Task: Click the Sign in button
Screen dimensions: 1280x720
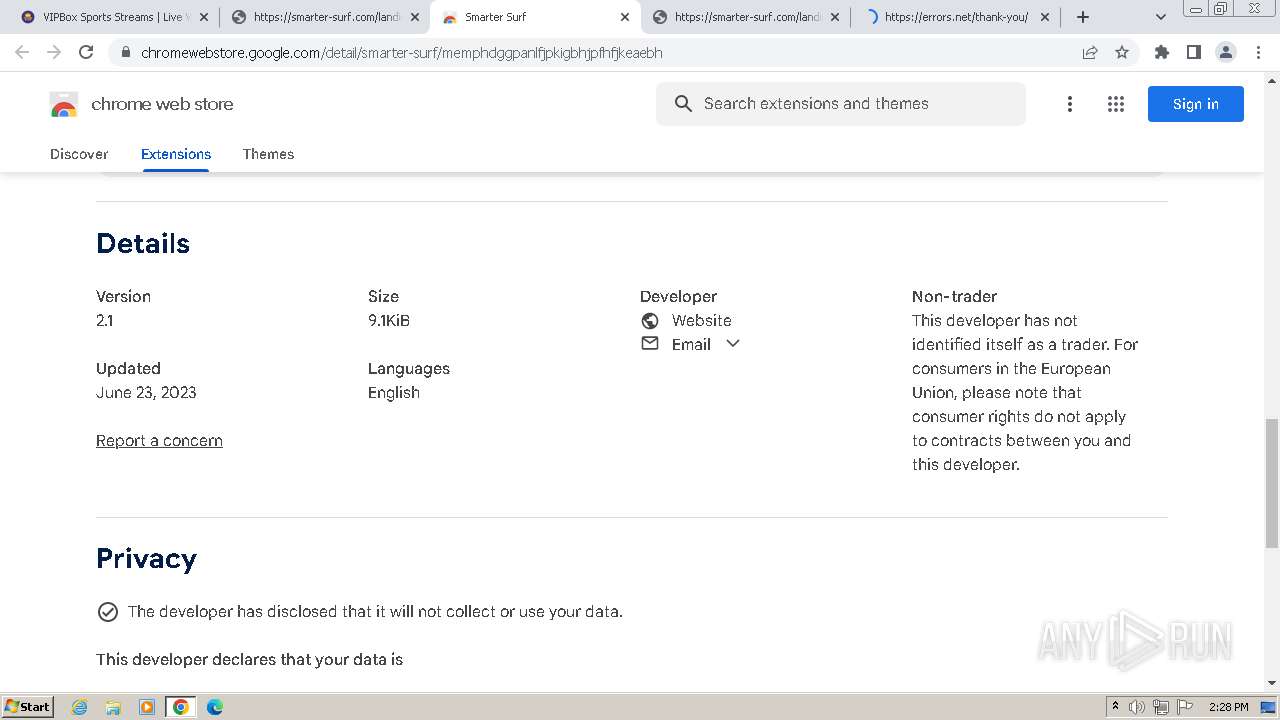Action: click(1196, 104)
